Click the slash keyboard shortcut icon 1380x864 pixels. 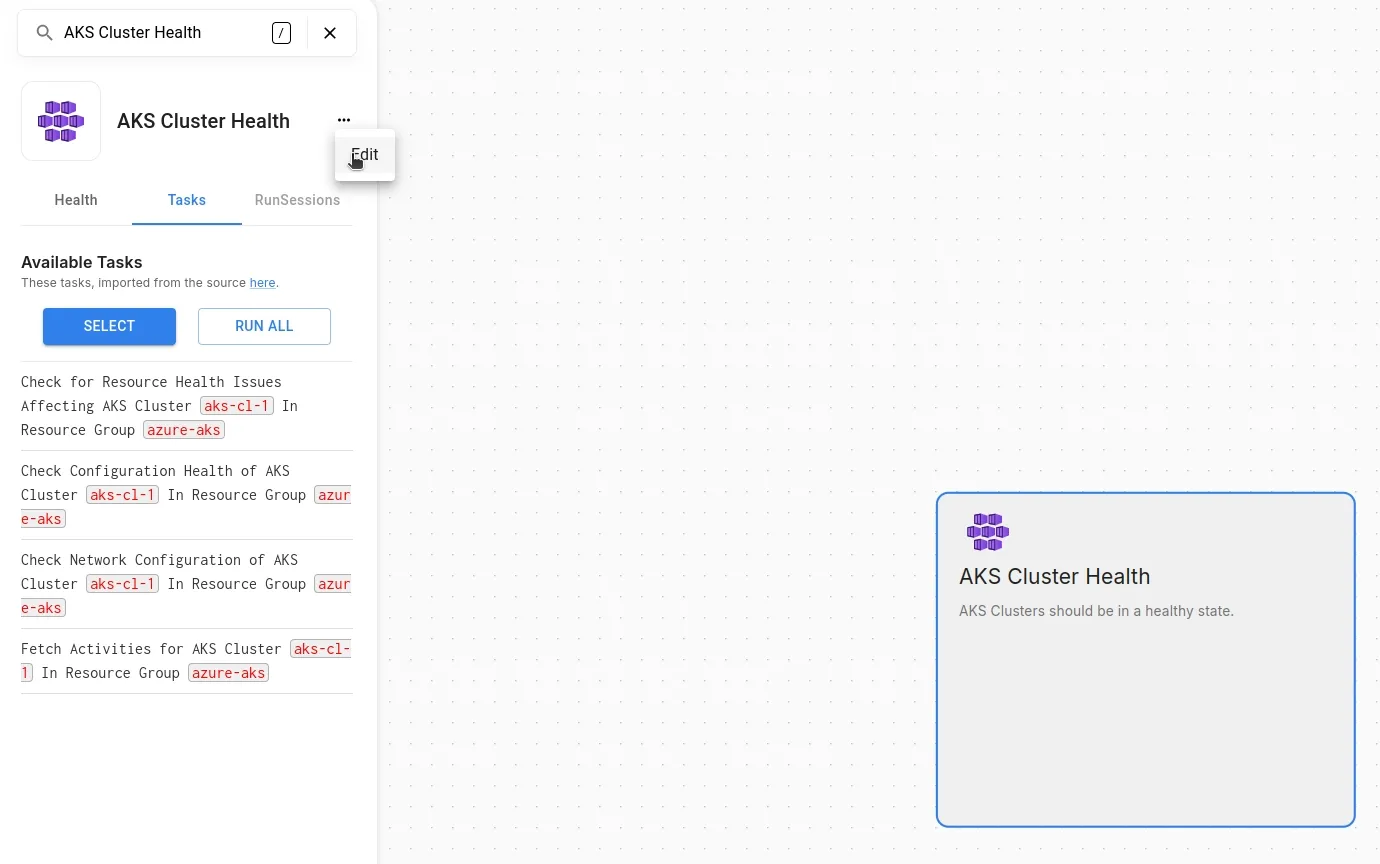tap(281, 33)
